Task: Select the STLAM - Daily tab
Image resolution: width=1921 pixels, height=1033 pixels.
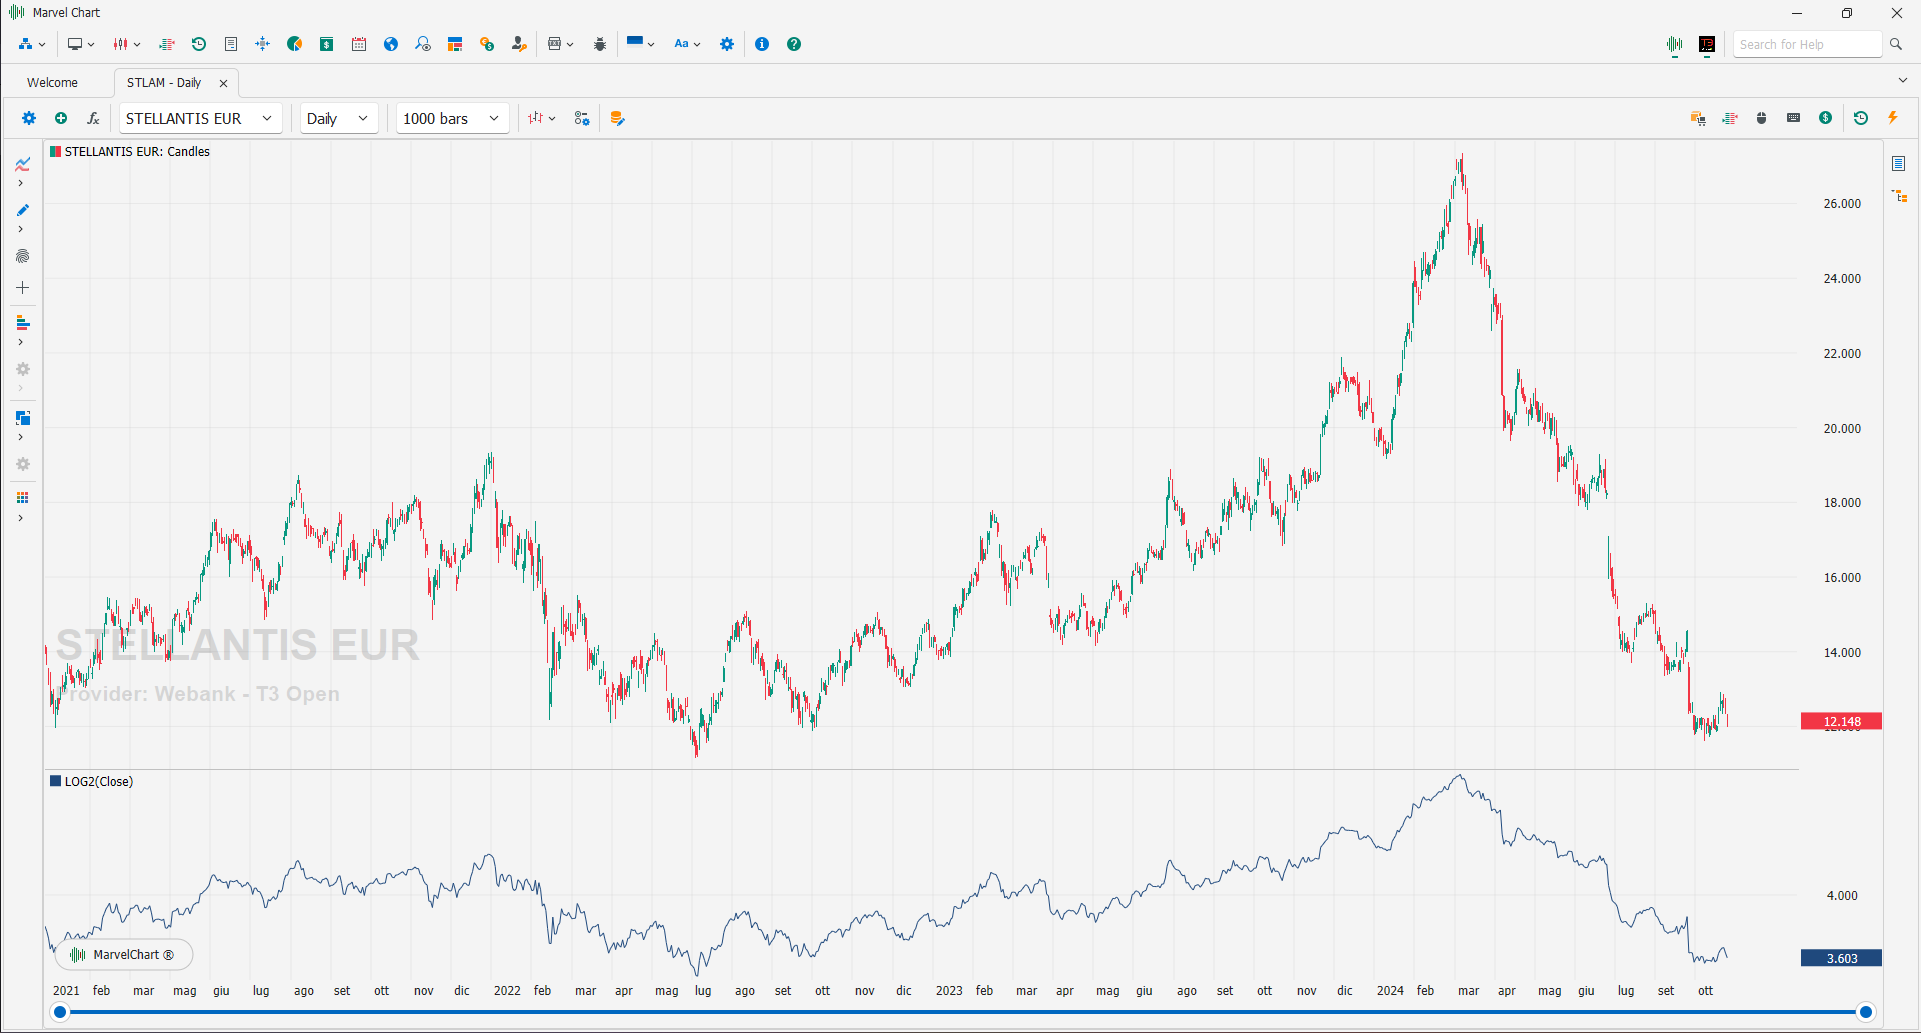Action: pyautogui.click(x=164, y=83)
